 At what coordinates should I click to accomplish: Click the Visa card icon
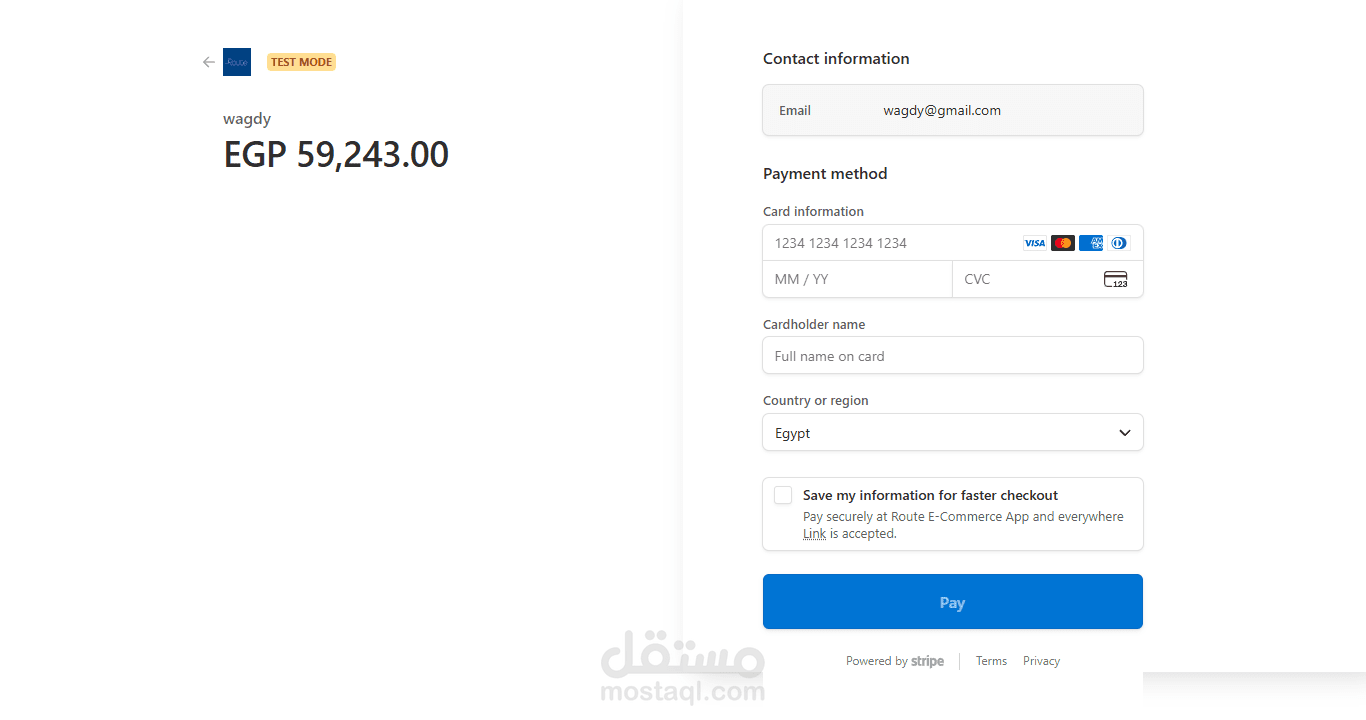[1034, 243]
